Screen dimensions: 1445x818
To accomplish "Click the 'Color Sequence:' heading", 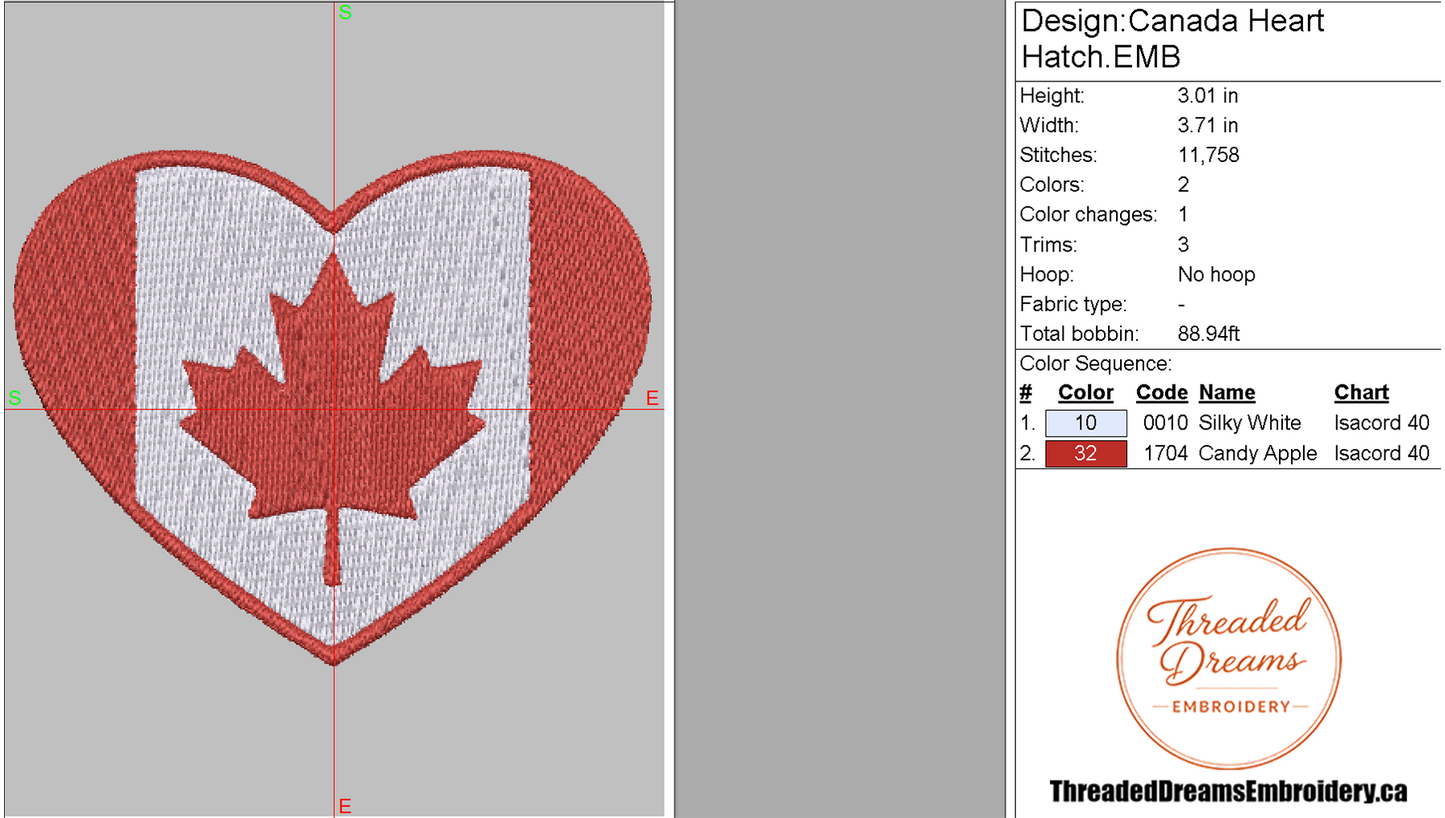I will coord(1096,364).
